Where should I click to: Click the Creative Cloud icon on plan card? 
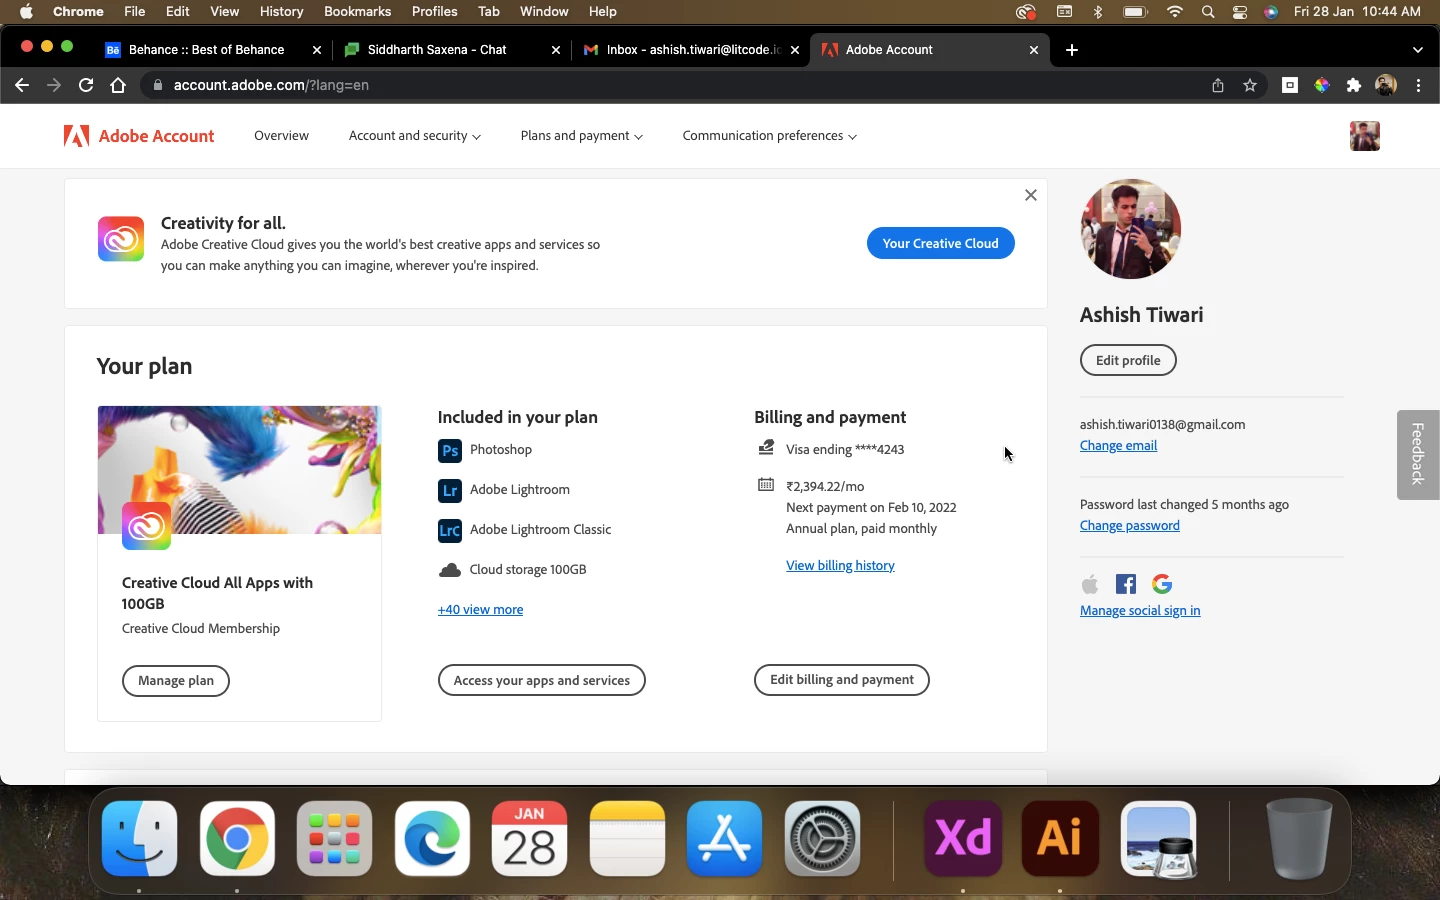coord(146,526)
